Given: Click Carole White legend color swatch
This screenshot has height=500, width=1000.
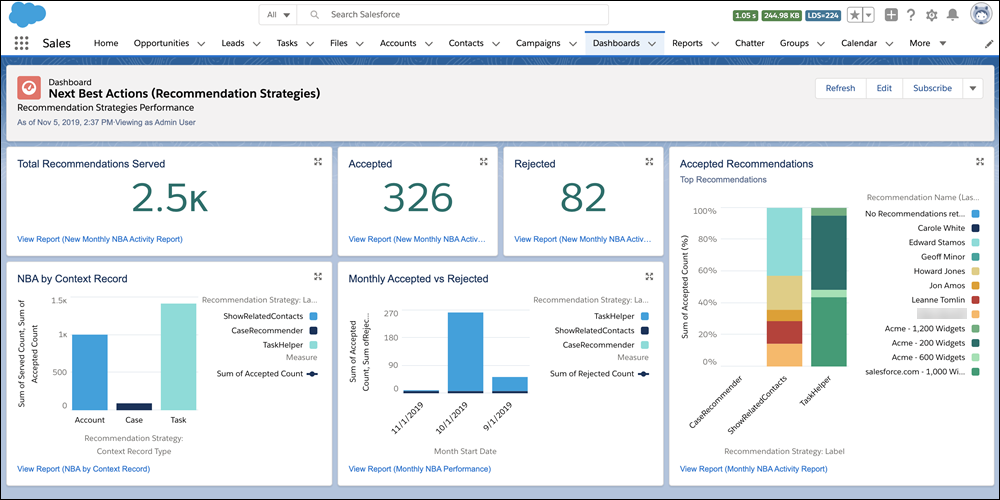Looking at the screenshot, I should (975, 228).
